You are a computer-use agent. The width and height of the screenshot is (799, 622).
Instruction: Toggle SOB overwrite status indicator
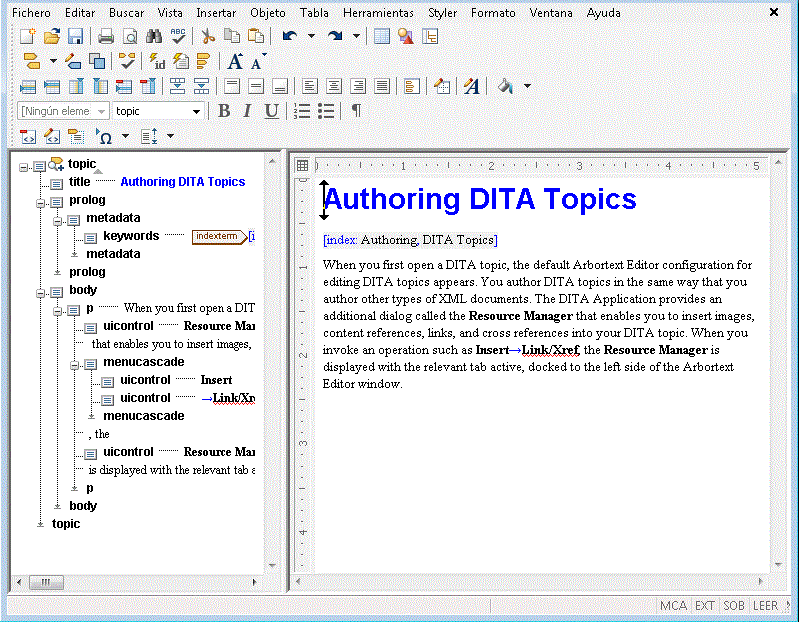[x=734, y=606]
